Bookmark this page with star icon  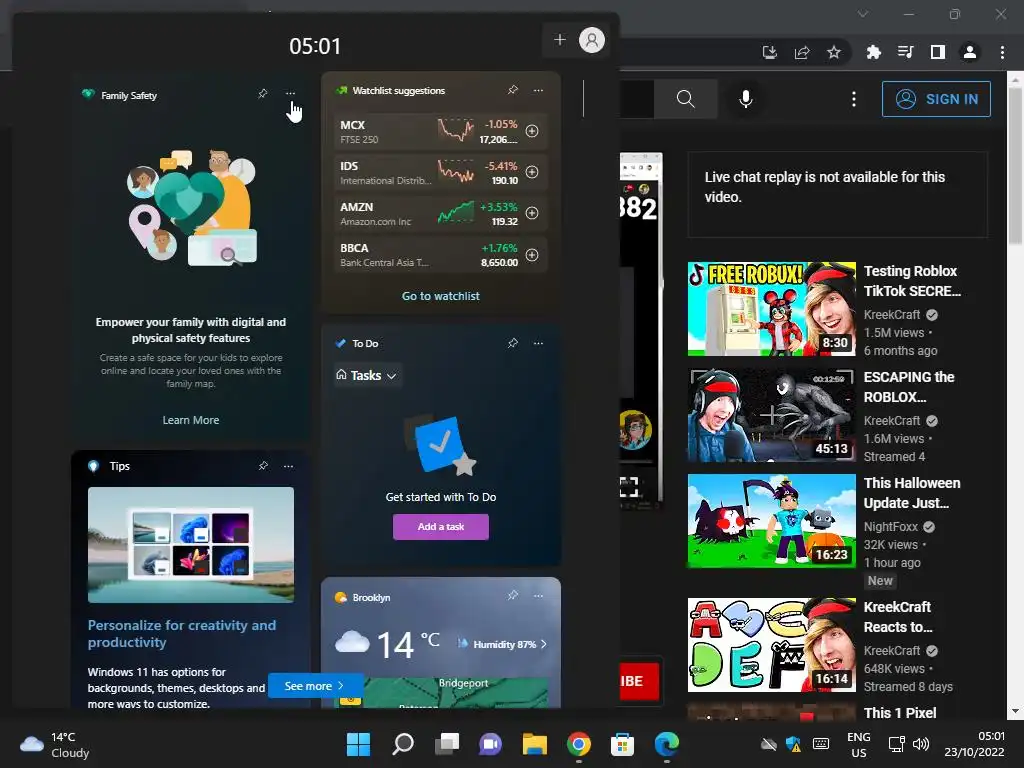click(834, 52)
